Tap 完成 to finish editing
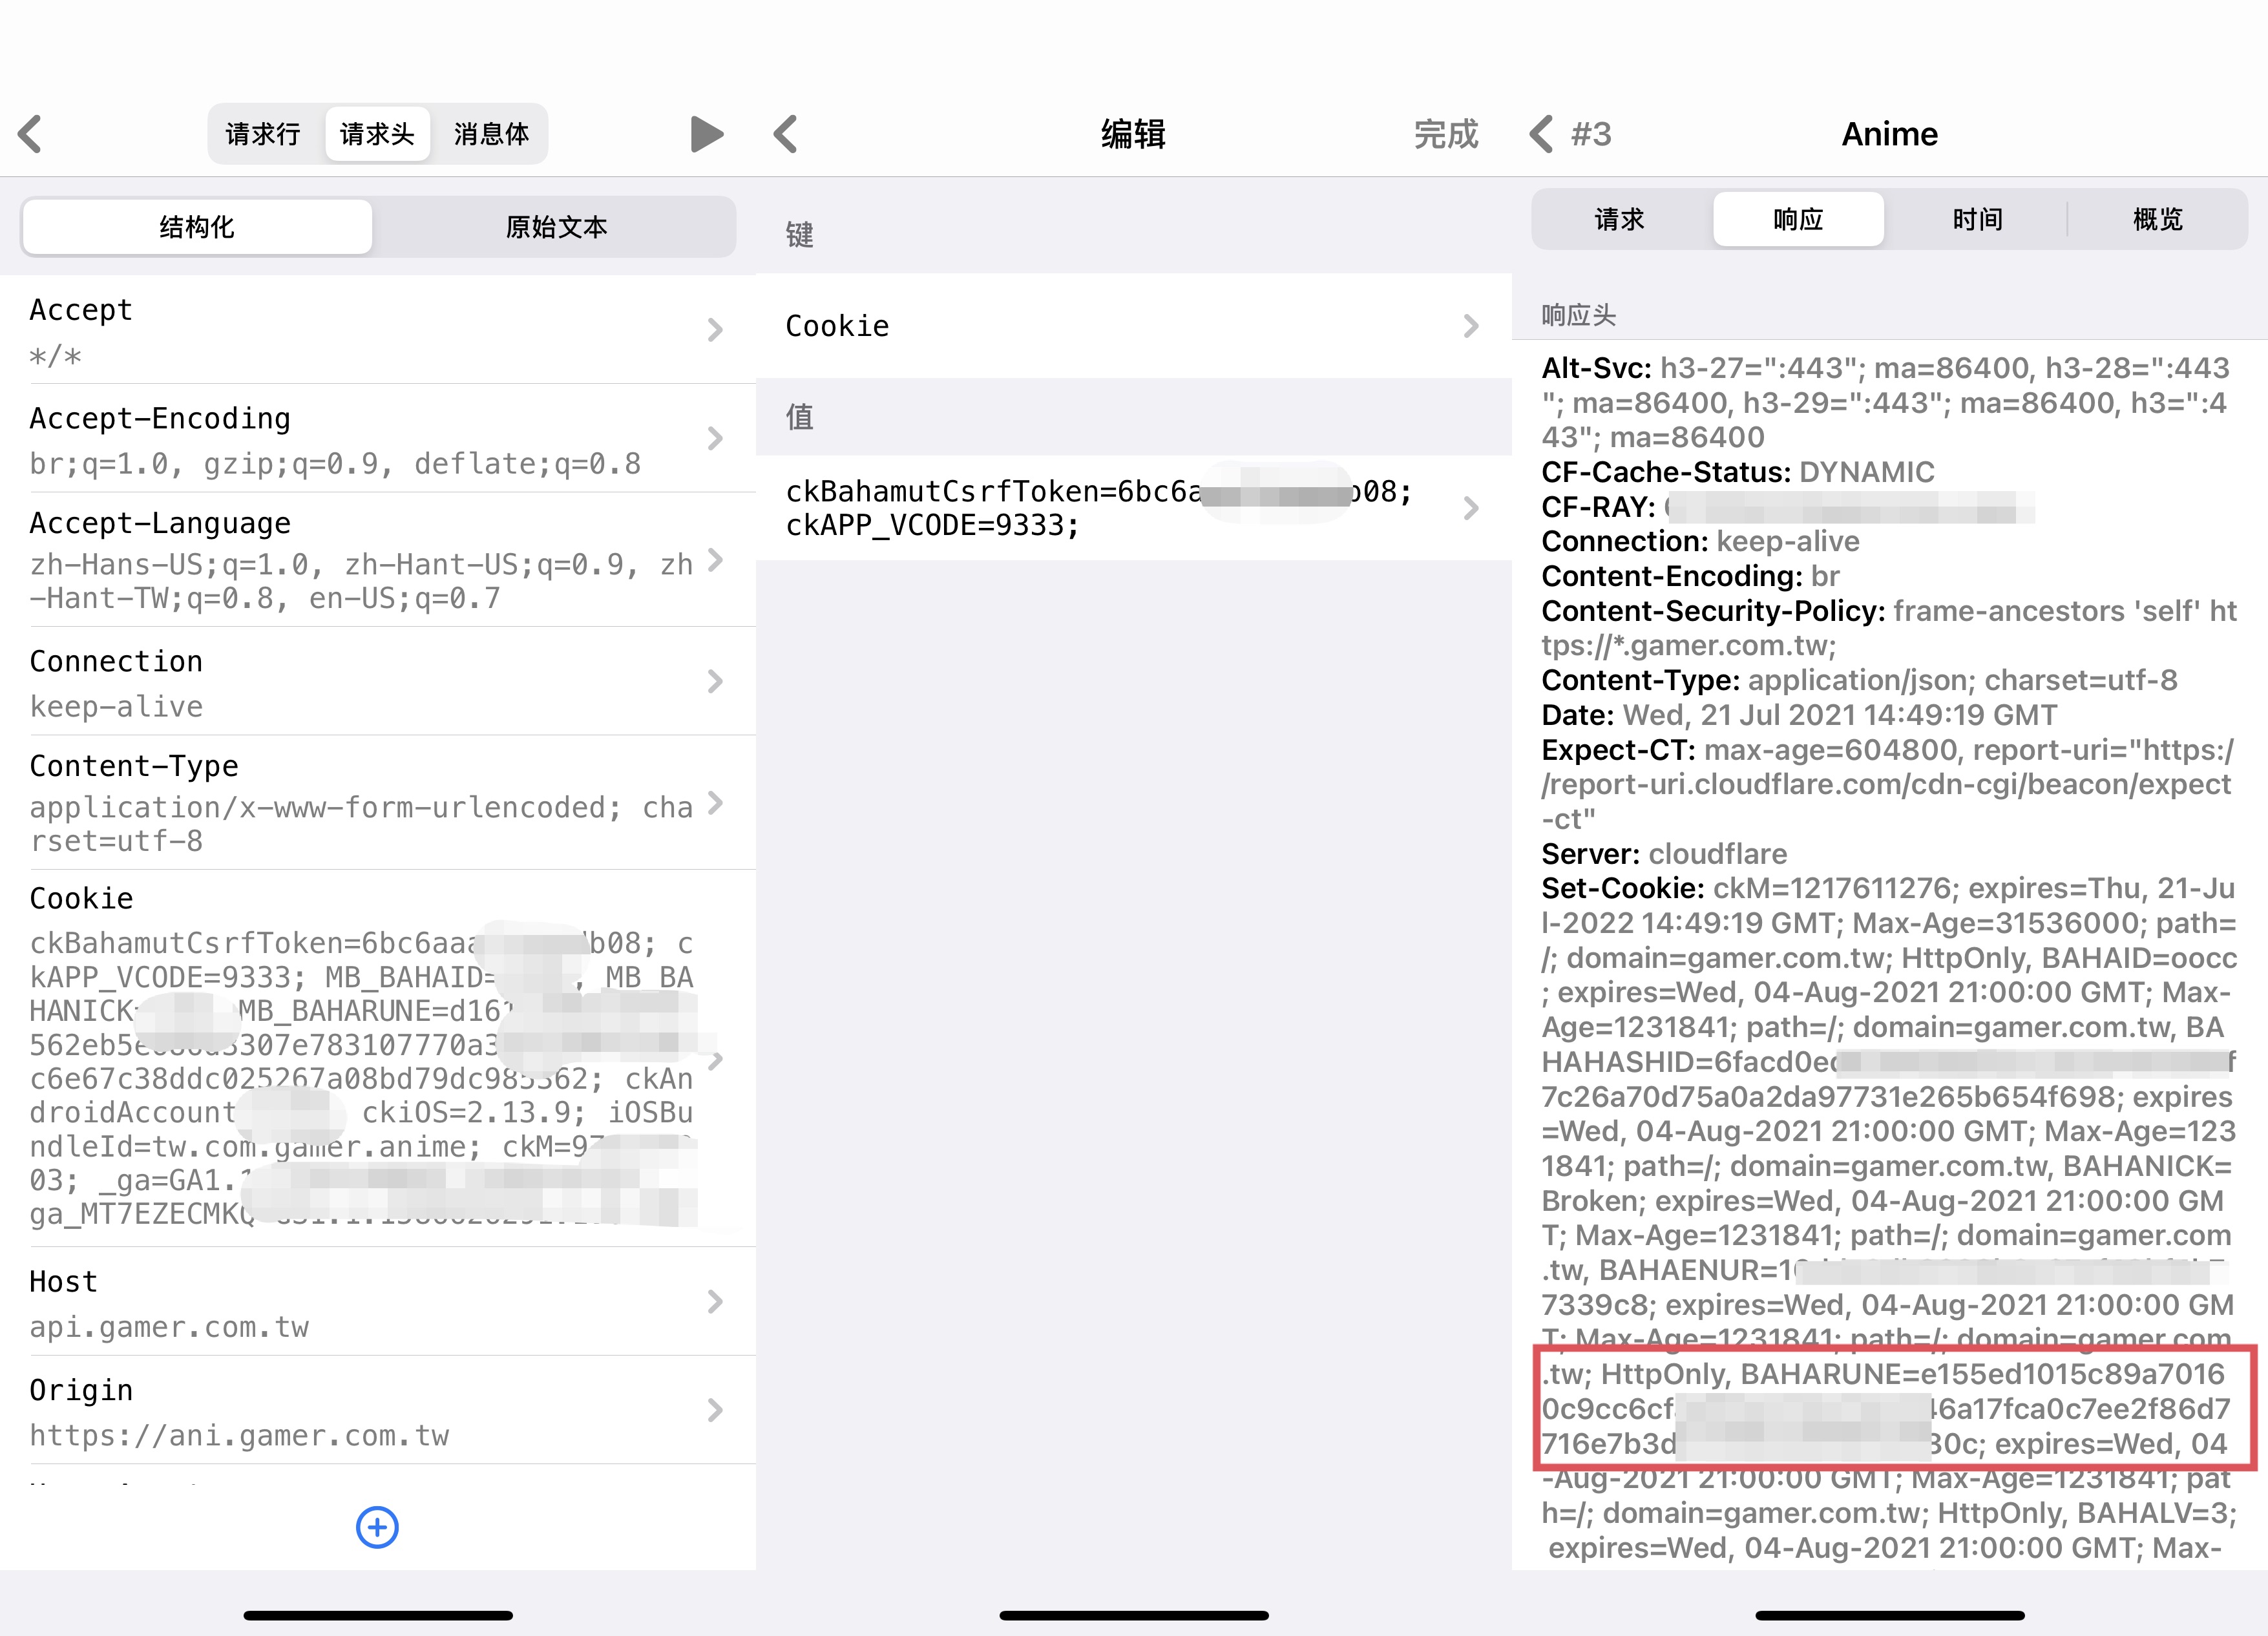This screenshot has width=2268, height=1636. point(1445,134)
